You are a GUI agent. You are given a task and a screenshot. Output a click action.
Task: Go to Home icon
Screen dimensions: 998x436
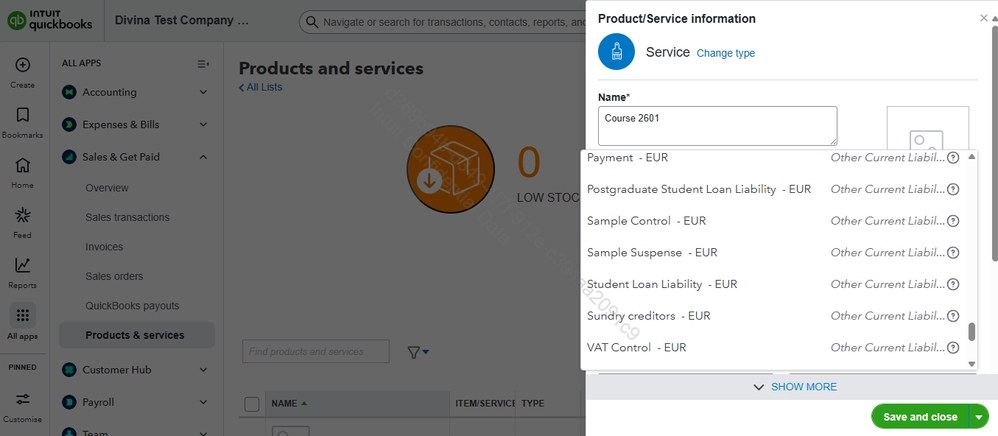(x=22, y=165)
